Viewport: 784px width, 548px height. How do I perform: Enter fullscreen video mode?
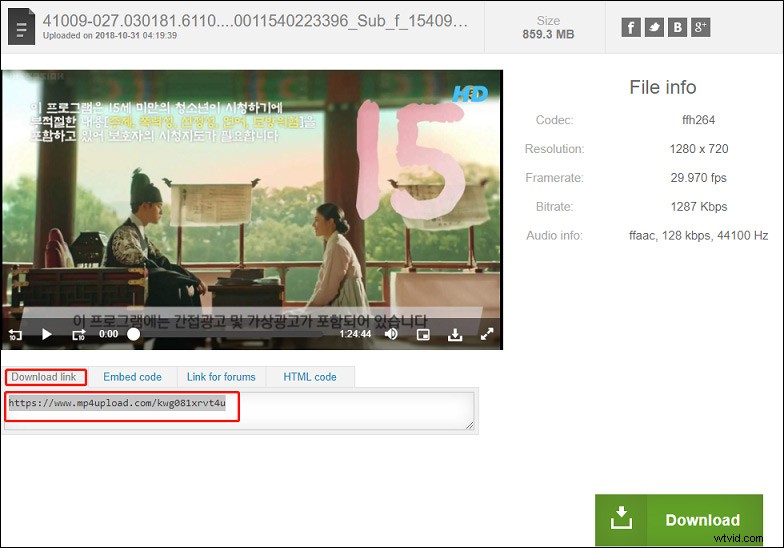[487, 334]
